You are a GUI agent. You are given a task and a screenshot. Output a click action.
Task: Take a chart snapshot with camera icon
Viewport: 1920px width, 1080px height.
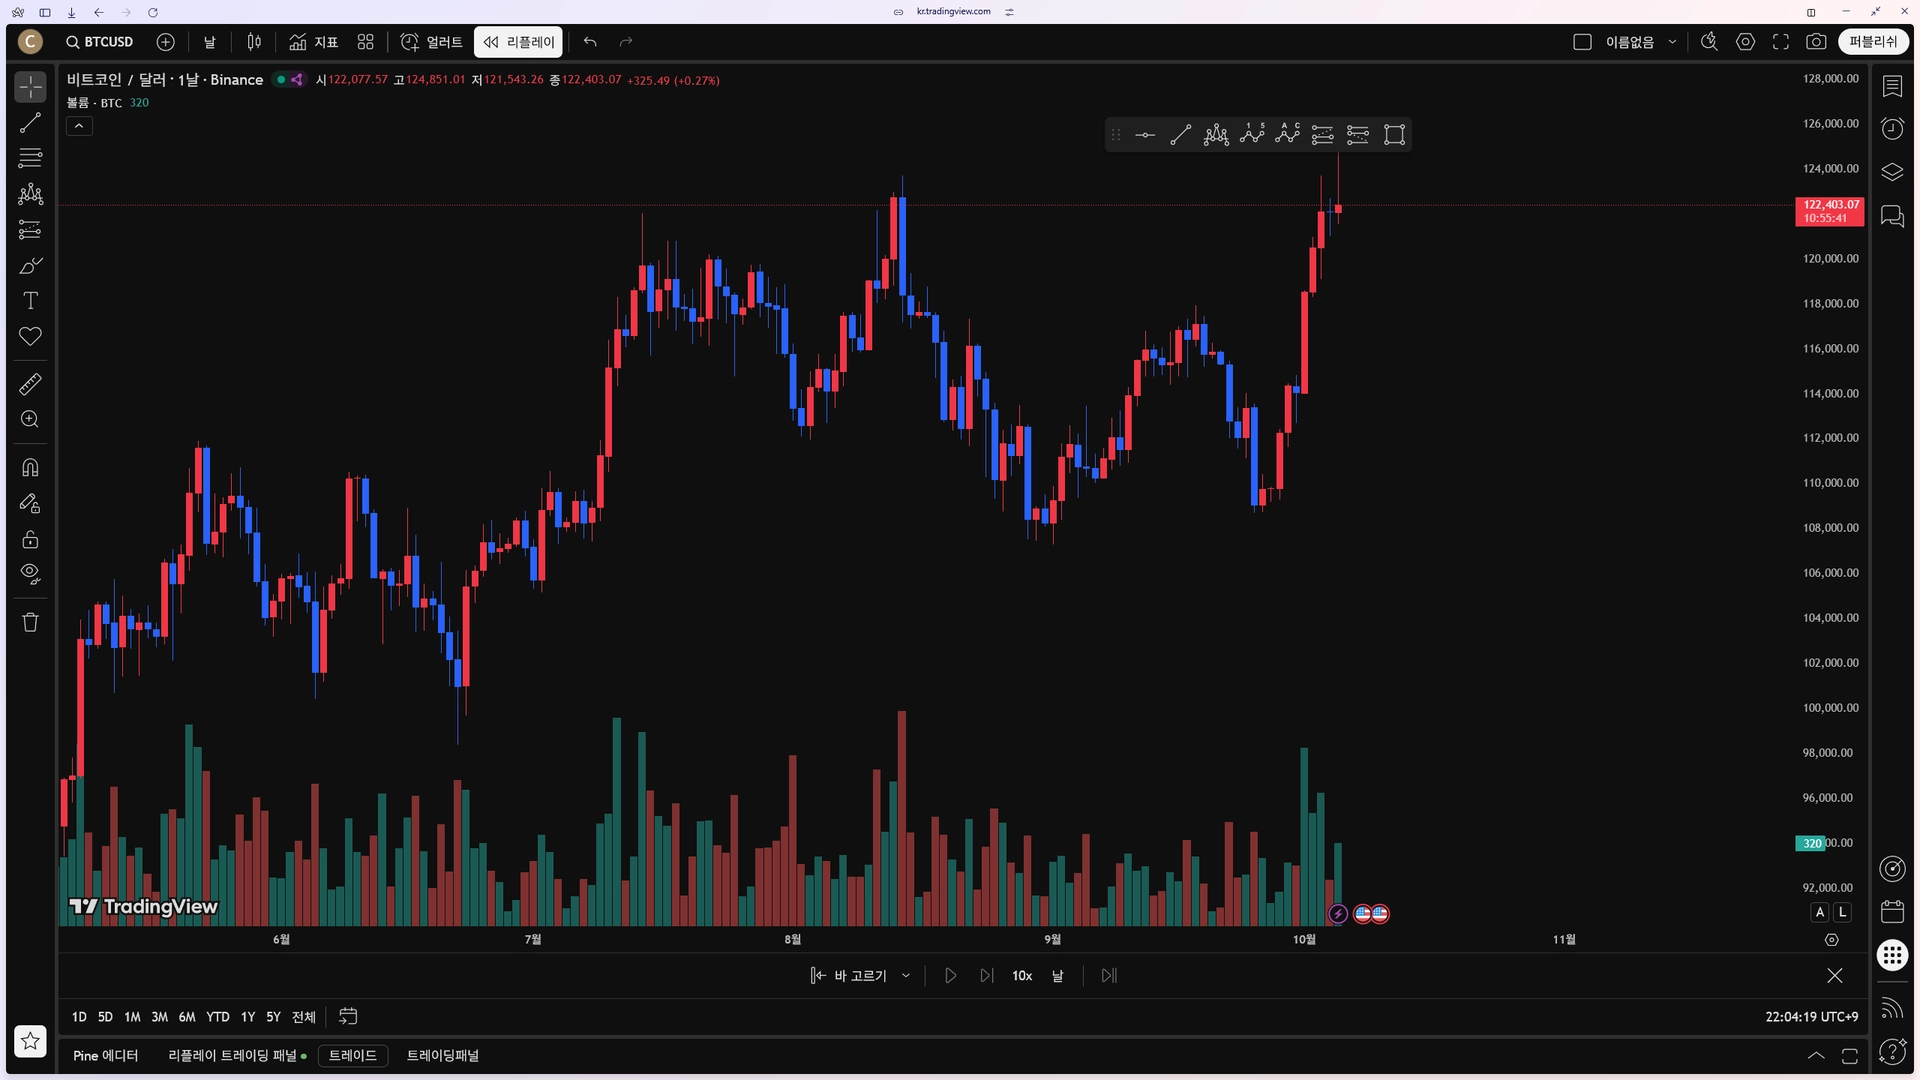pyautogui.click(x=1816, y=42)
